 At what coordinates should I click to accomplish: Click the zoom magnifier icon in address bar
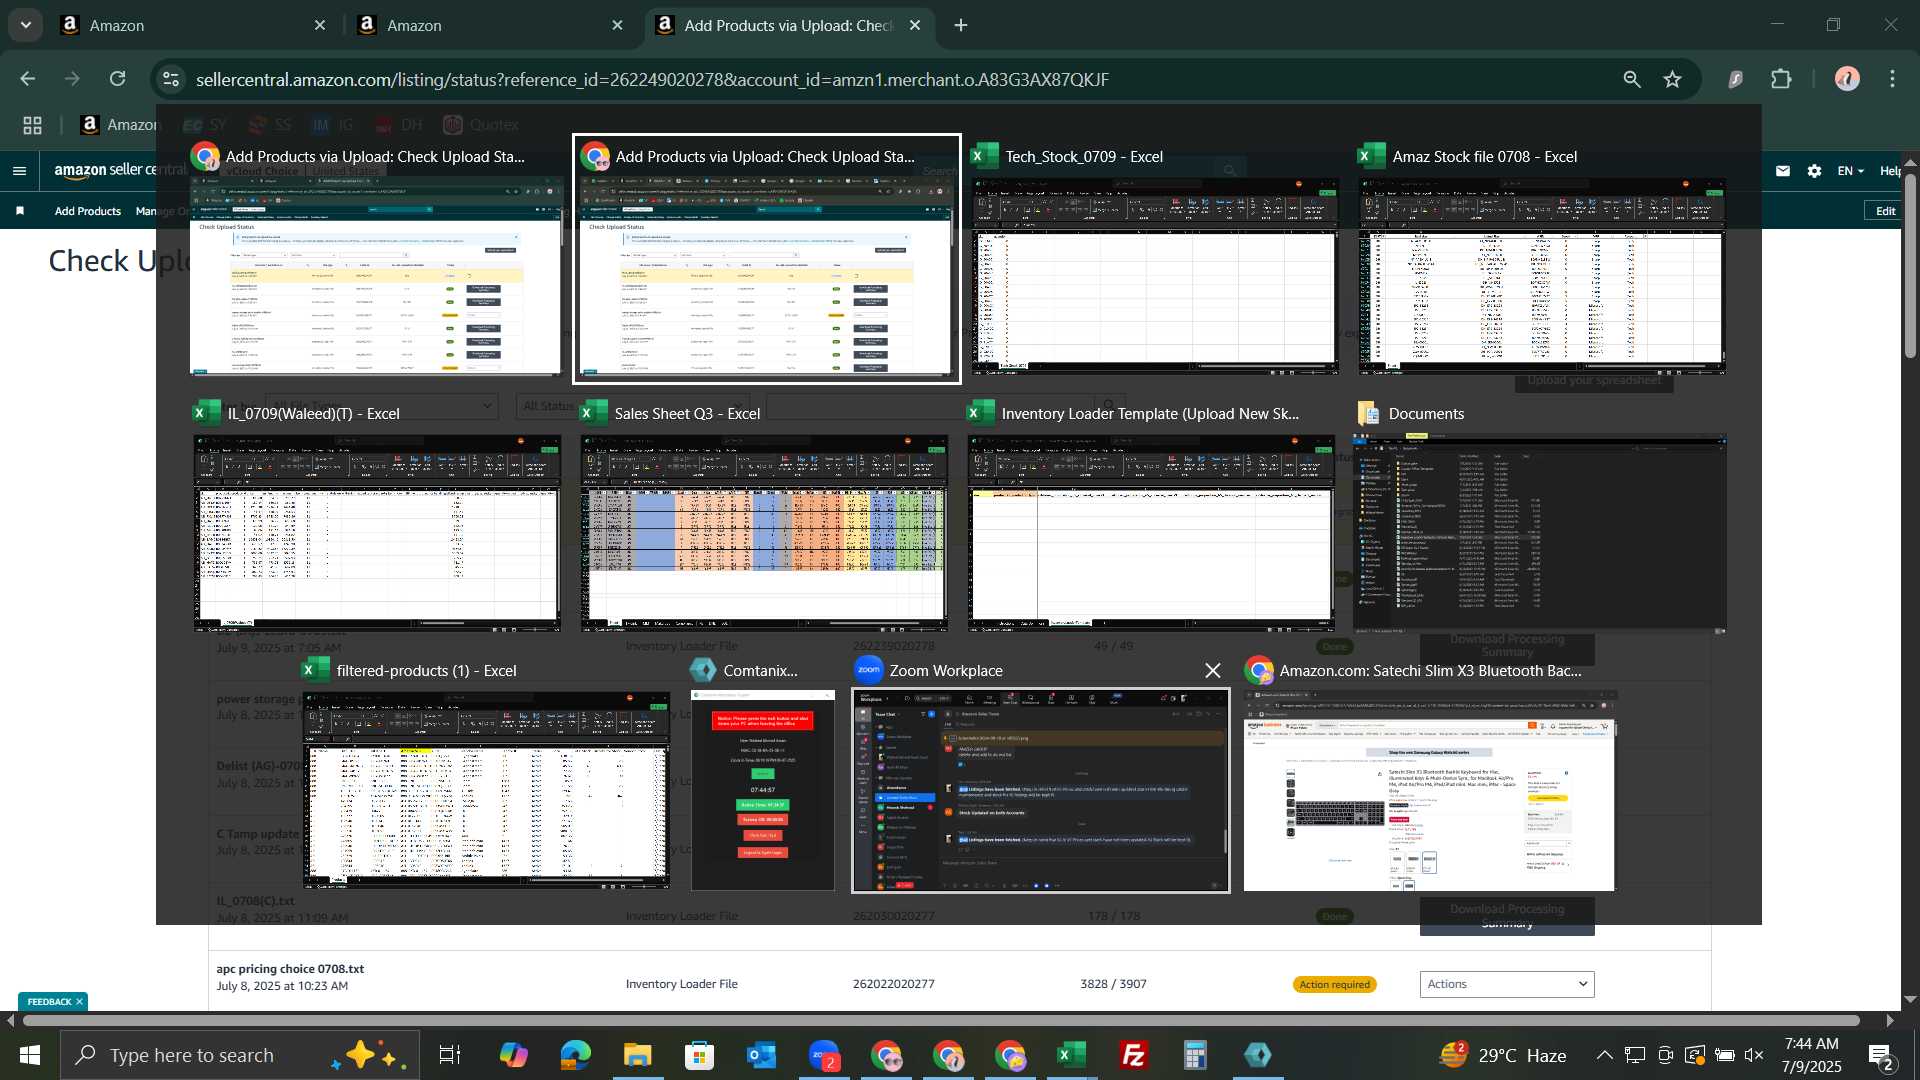pos(1632,79)
